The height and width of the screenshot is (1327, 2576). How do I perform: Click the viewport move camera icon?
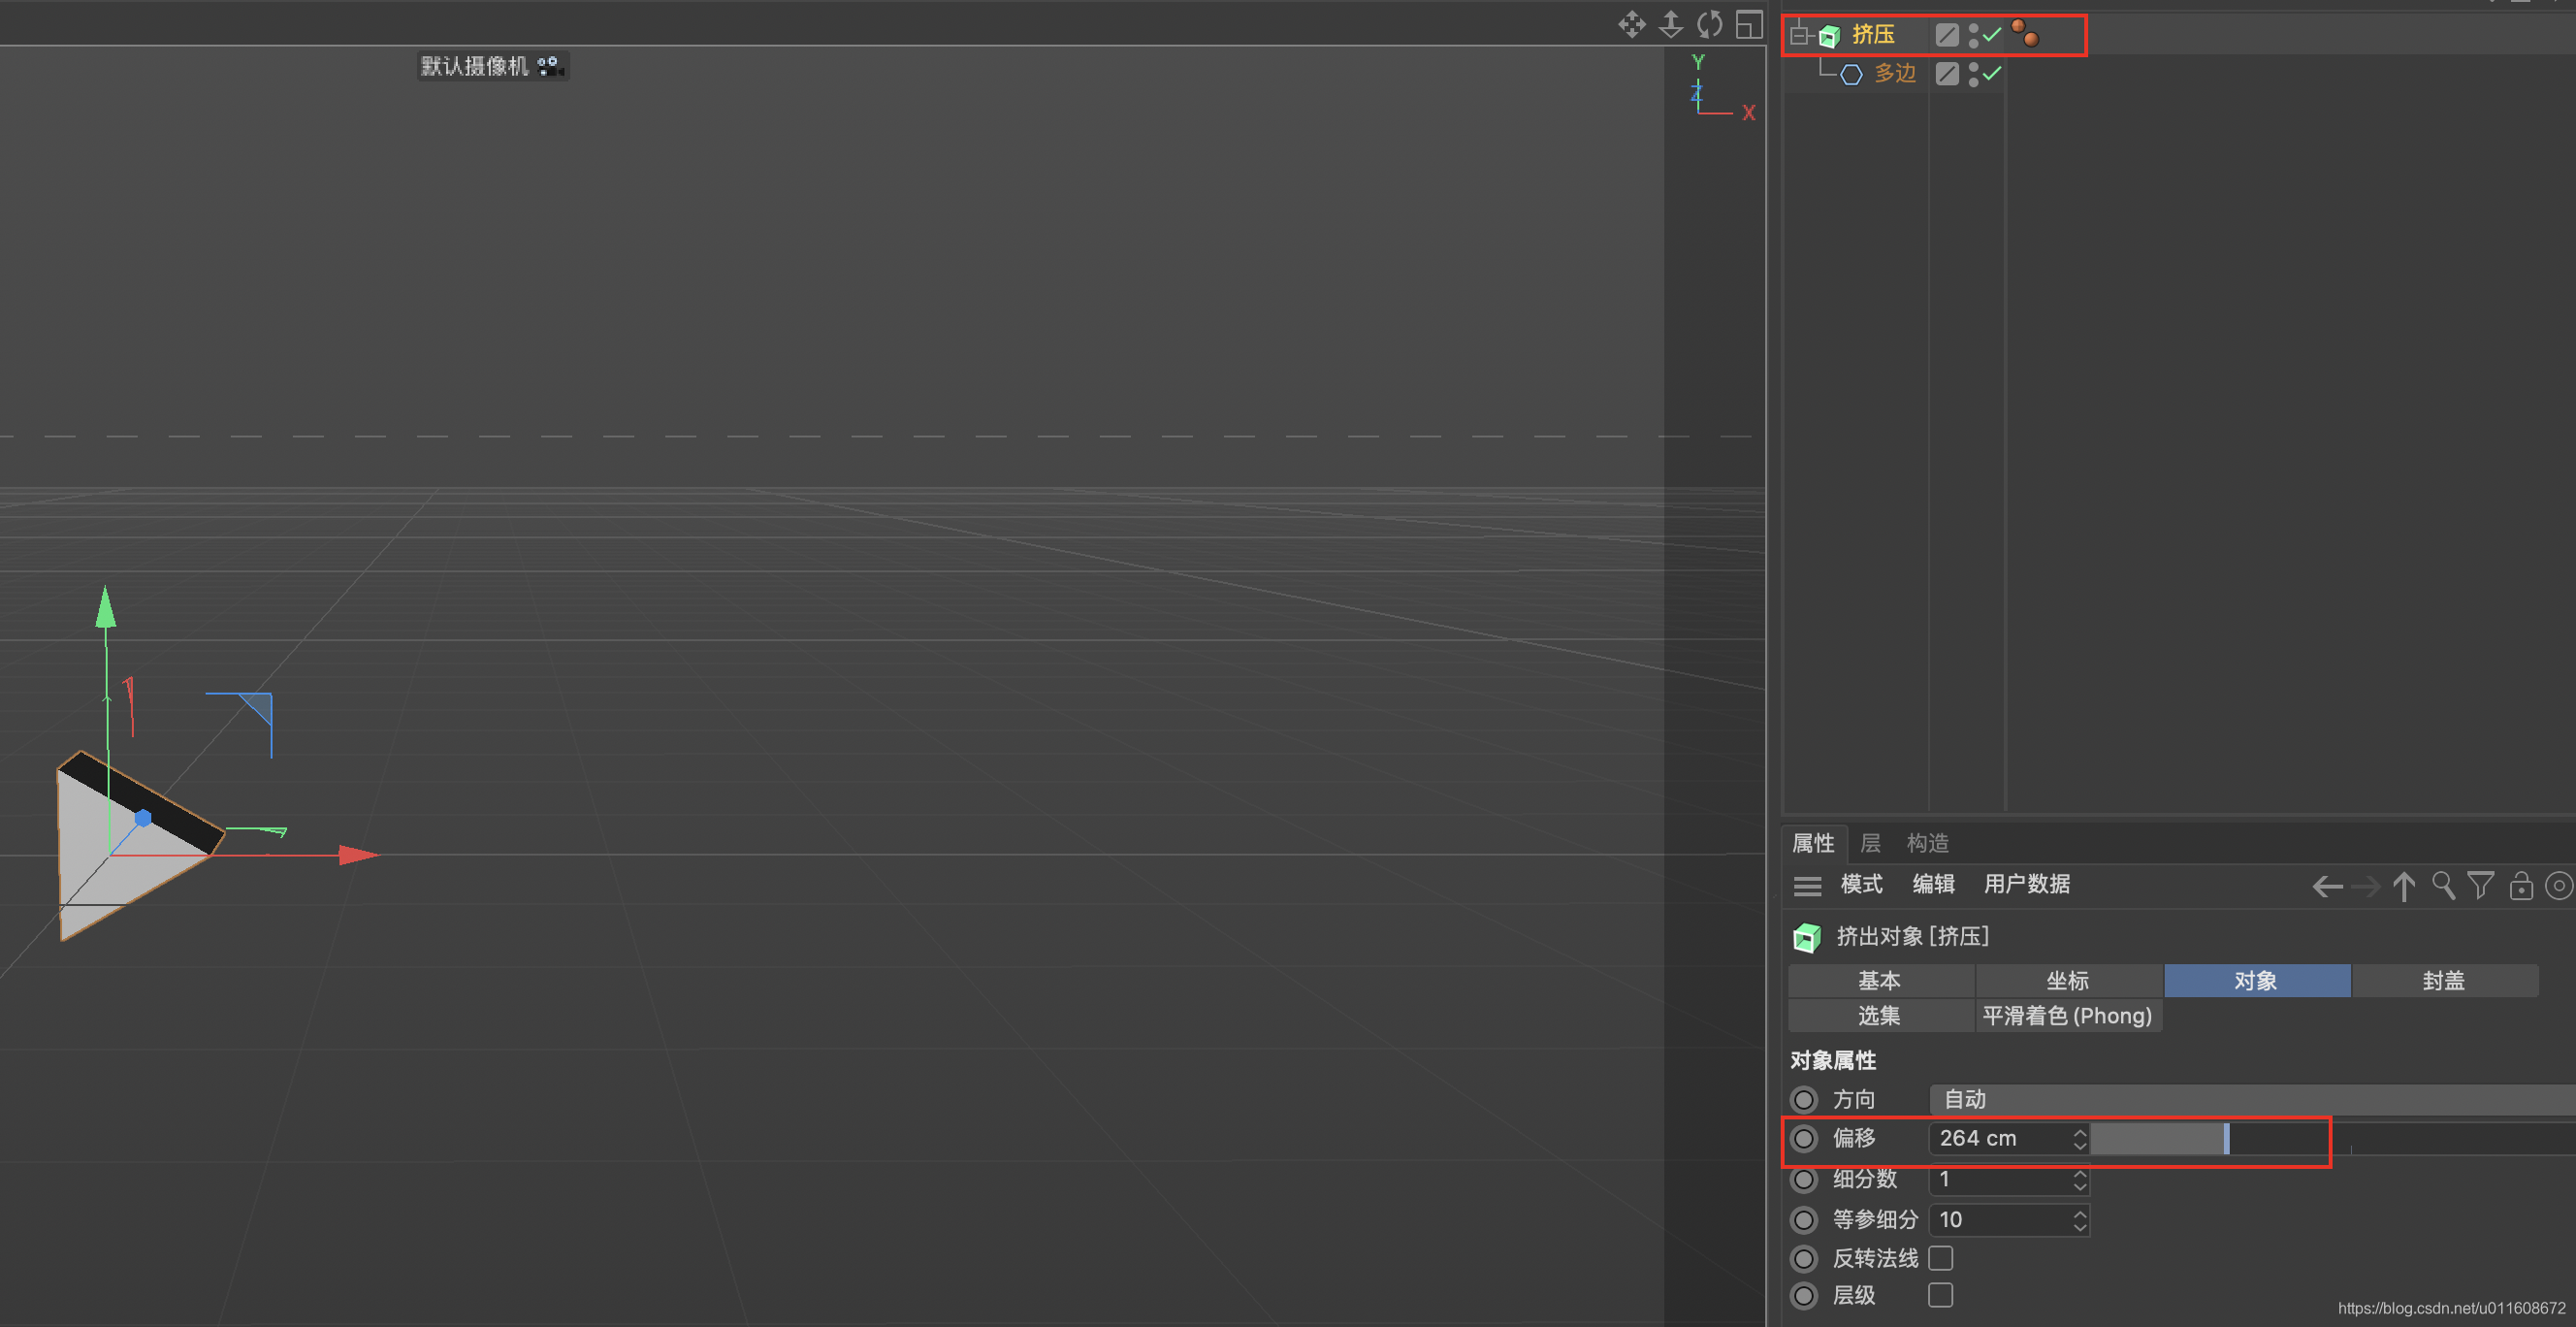pyautogui.click(x=1631, y=24)
